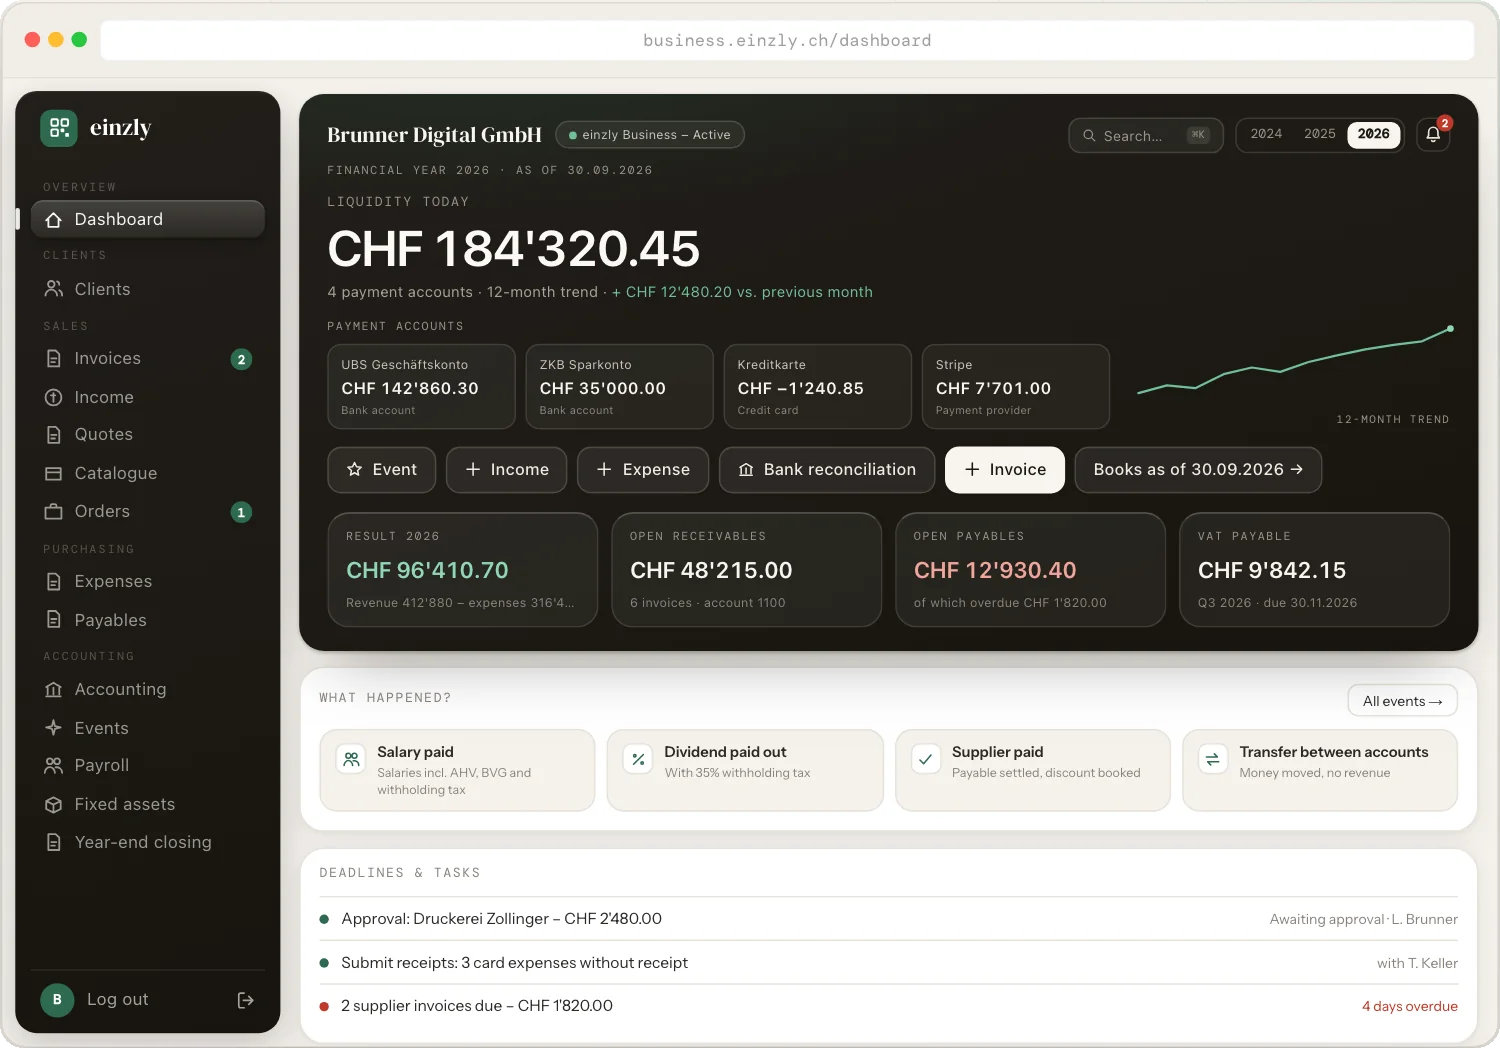
Task: Open the 2 supplier invoices due task
Action: pos(888,1006)
